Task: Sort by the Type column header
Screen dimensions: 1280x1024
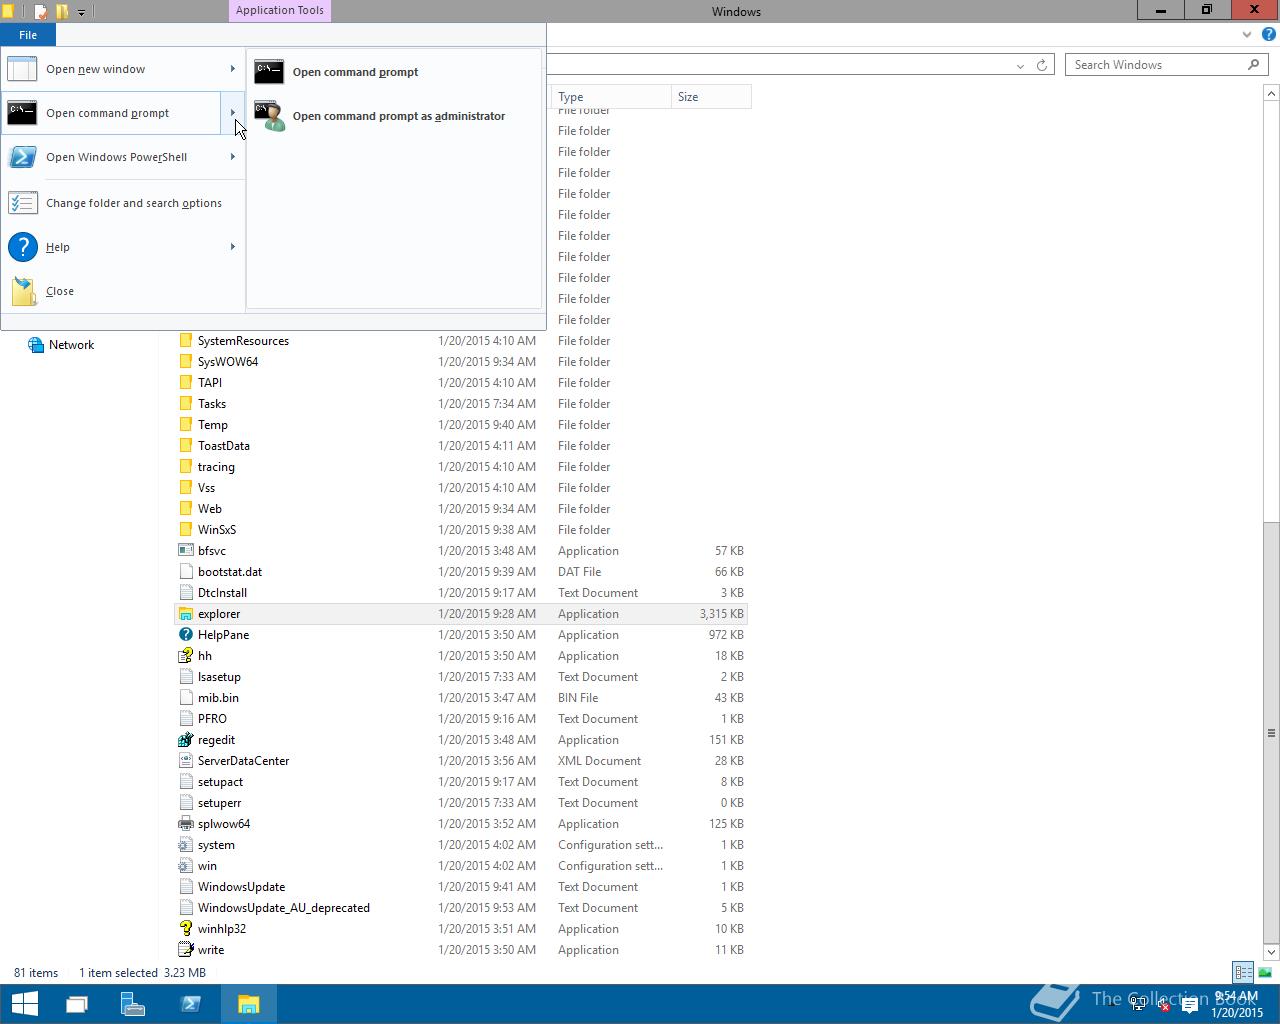Action: pos(611,97)
